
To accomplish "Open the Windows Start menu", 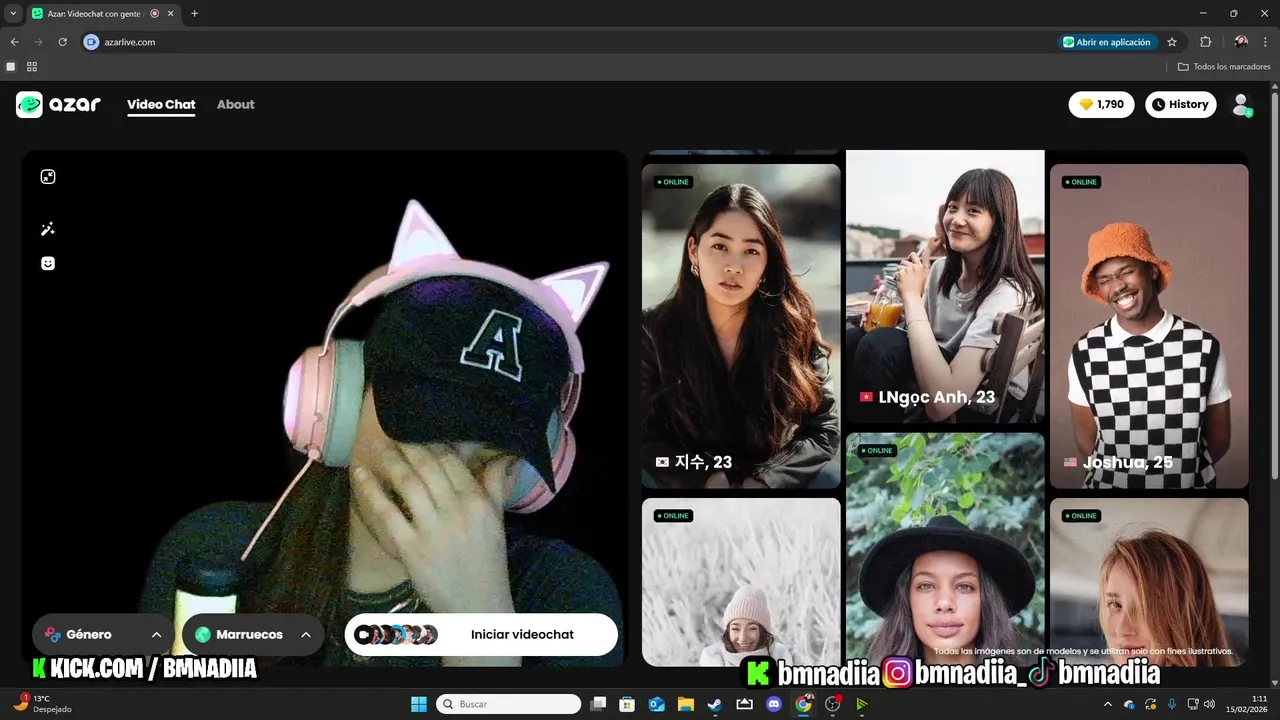I will (x=419, y=704).
